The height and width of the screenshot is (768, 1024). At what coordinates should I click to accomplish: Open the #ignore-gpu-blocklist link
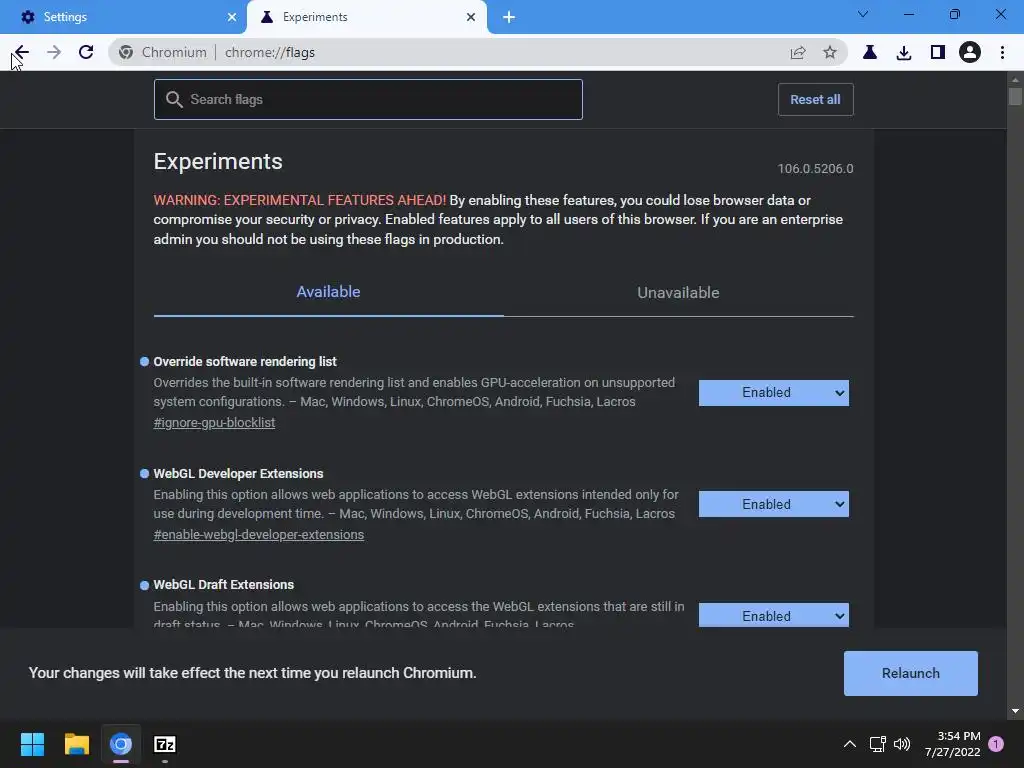click(x=214, y=423)
